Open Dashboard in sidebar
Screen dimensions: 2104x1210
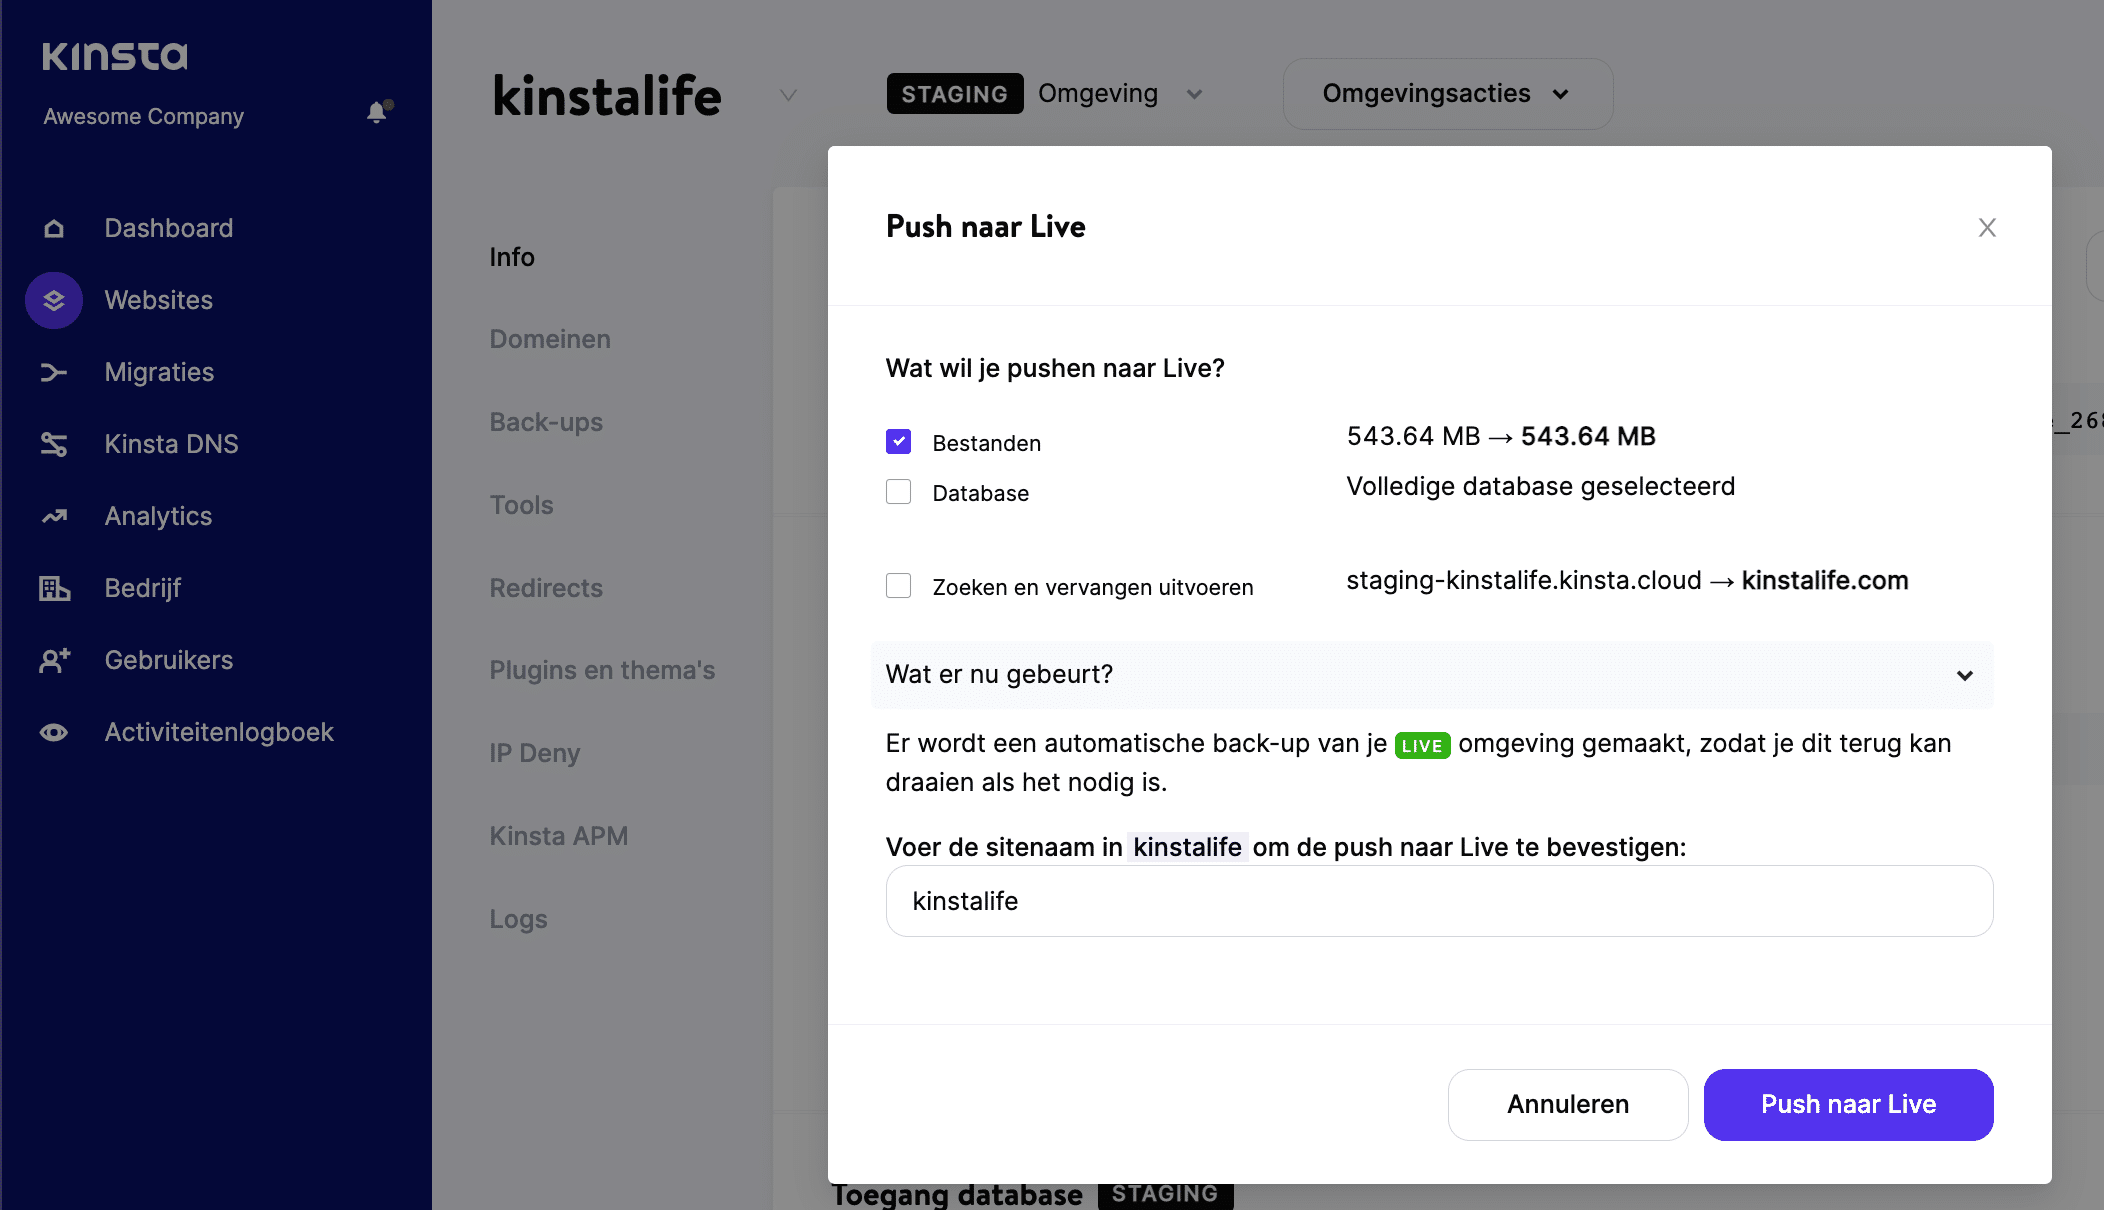[x=168, y=228]
